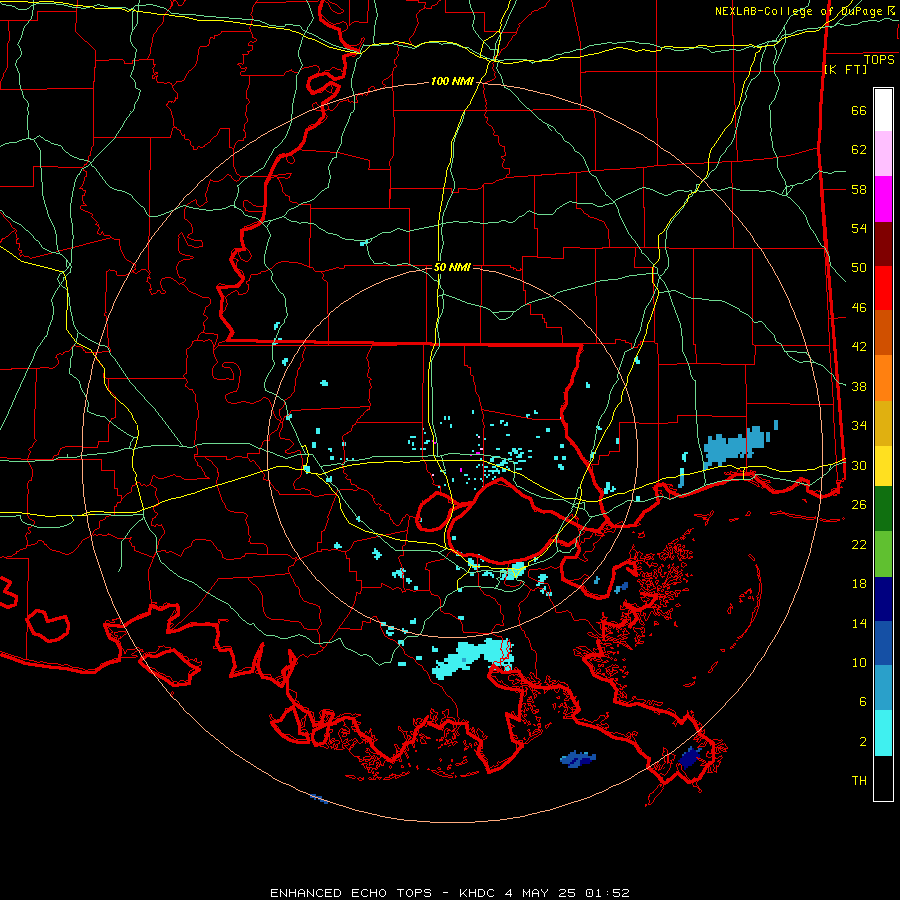Click the 4 MAY 25 01:52 timestamp
The image size is (900, 900).
click(567, 893)
